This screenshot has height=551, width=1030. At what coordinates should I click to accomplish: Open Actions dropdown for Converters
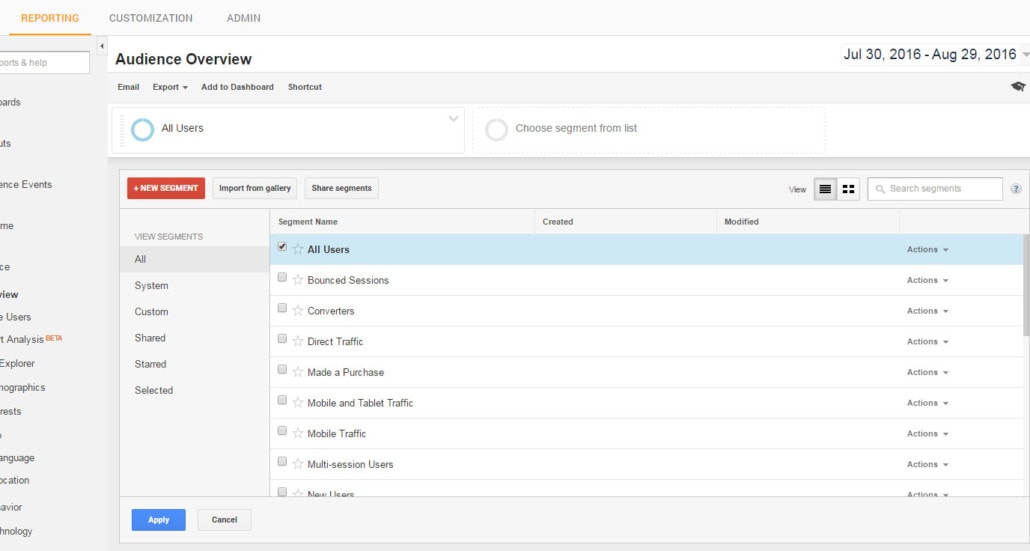click(x=928, y=311)
